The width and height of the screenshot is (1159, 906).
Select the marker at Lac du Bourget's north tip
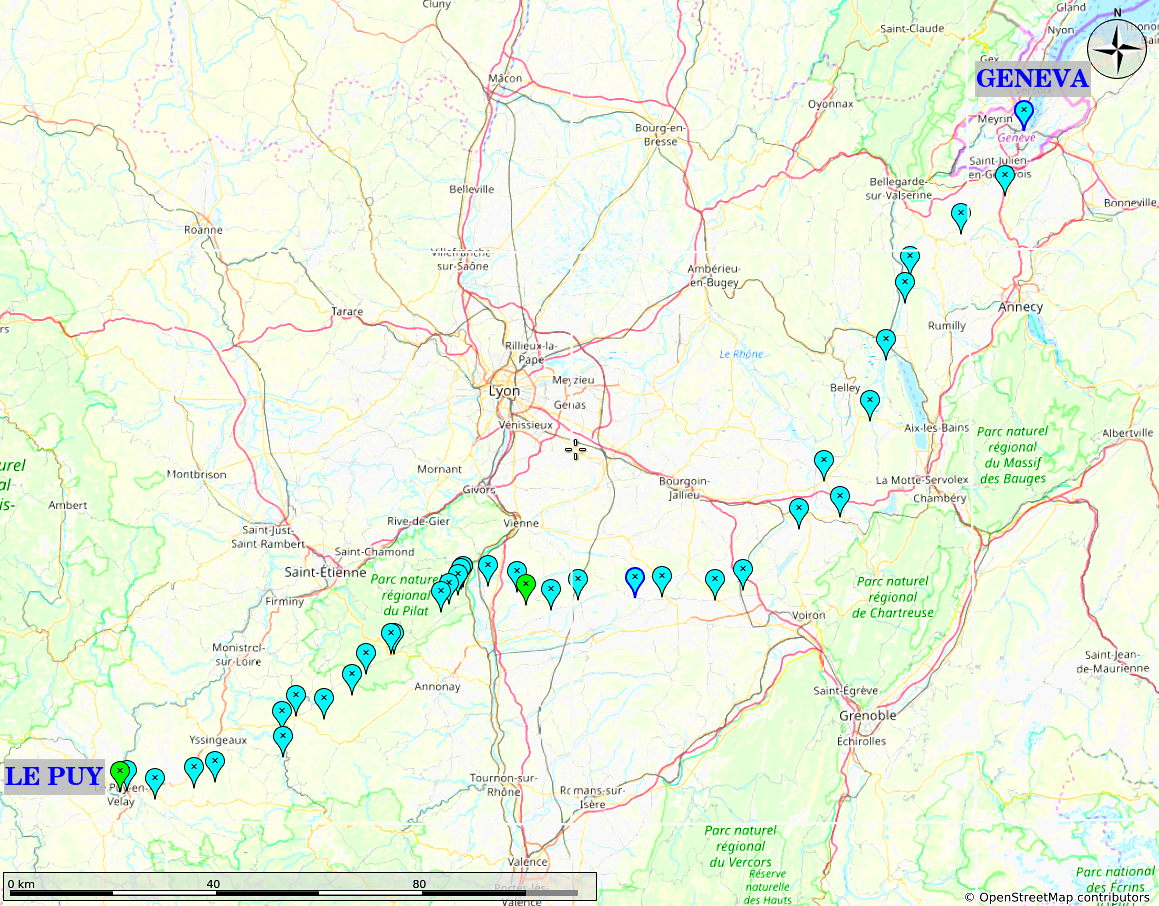pyautogui.click(x=886, y=344)
